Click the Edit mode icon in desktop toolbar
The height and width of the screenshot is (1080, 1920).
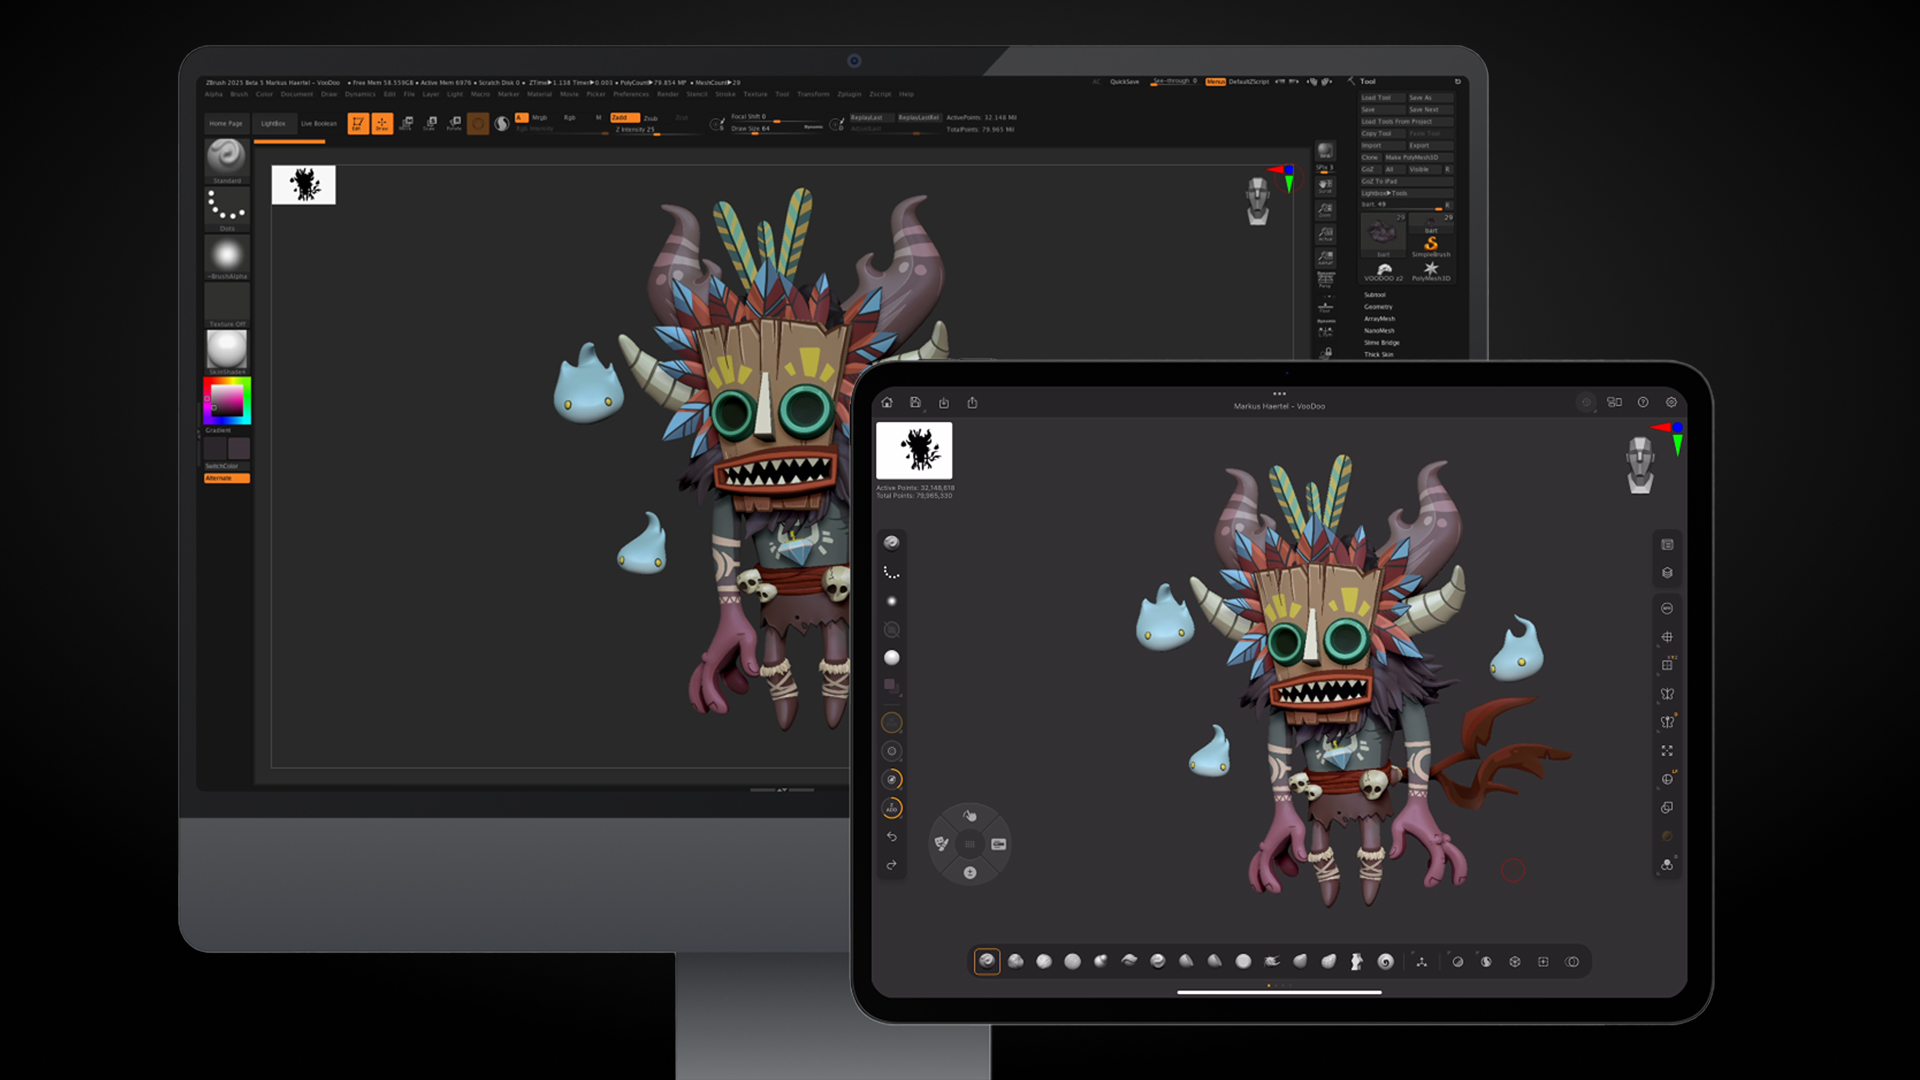358,123
